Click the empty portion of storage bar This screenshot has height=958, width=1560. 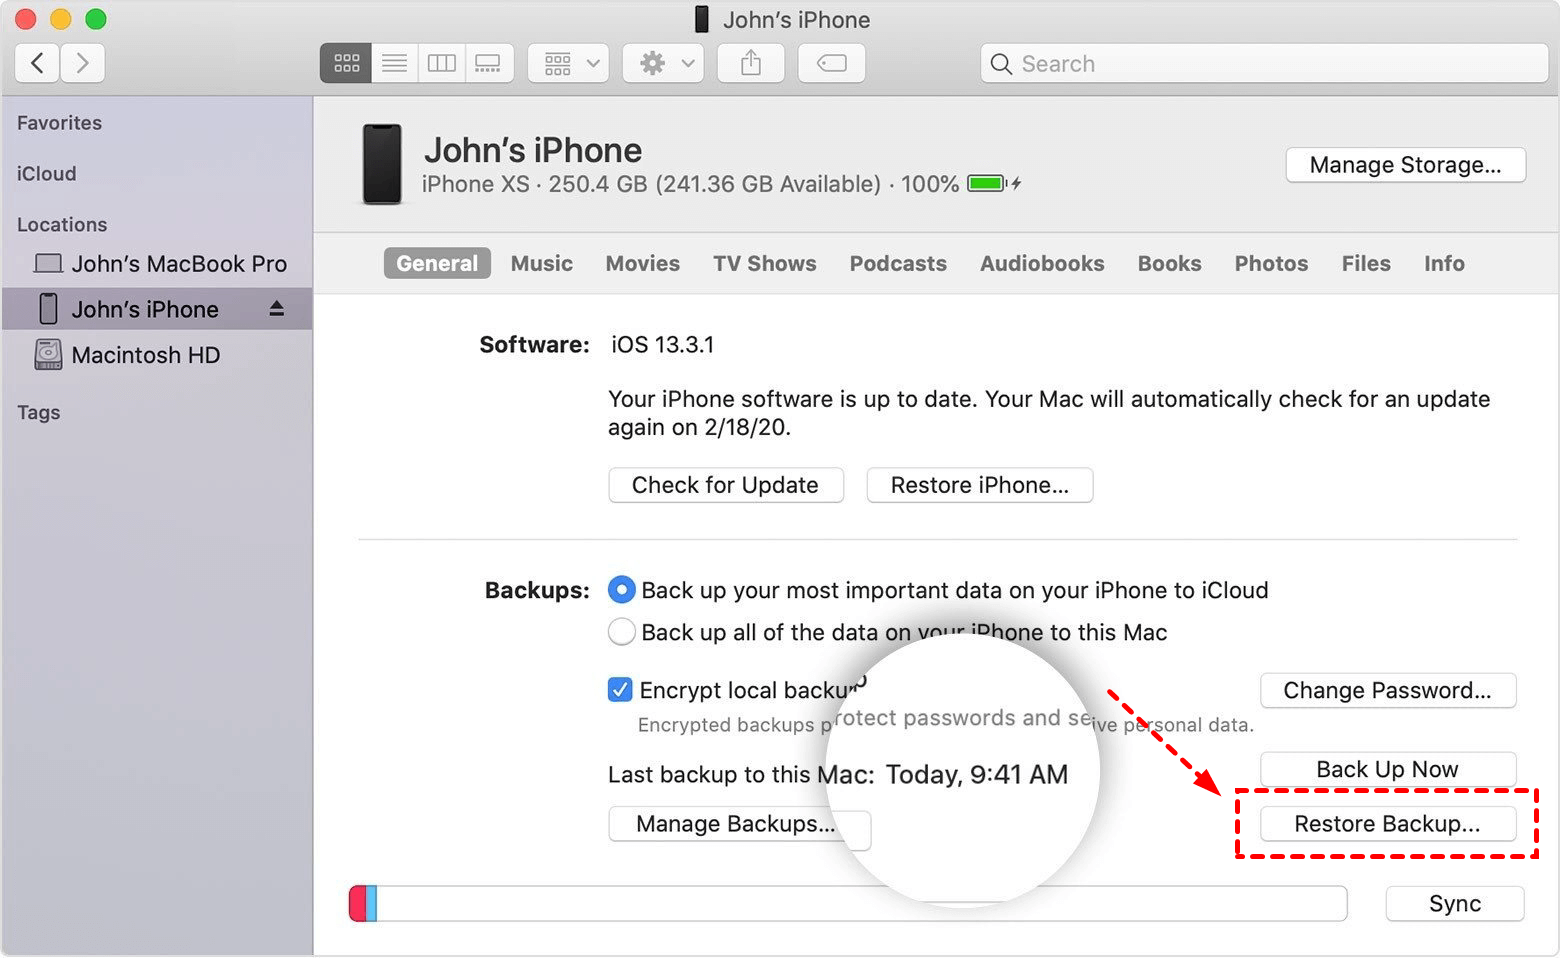861,903
